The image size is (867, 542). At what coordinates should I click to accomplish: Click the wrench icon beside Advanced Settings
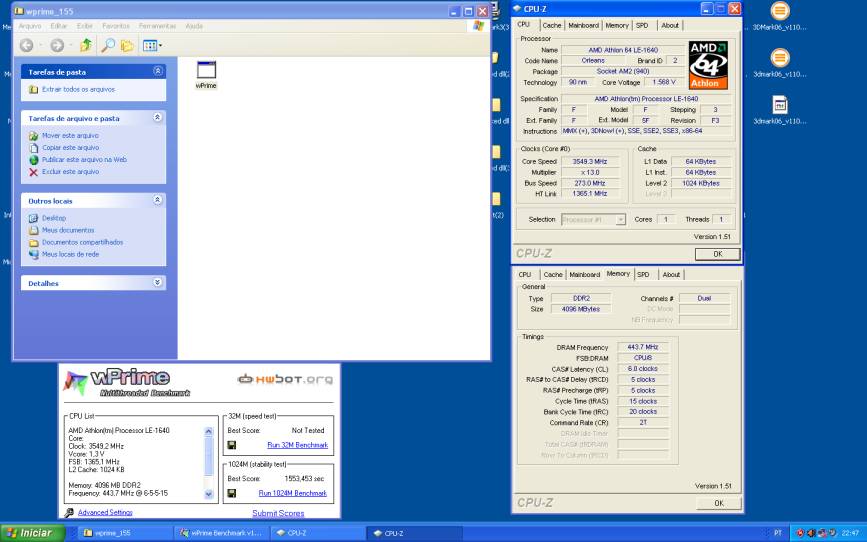tap(69, 513)
